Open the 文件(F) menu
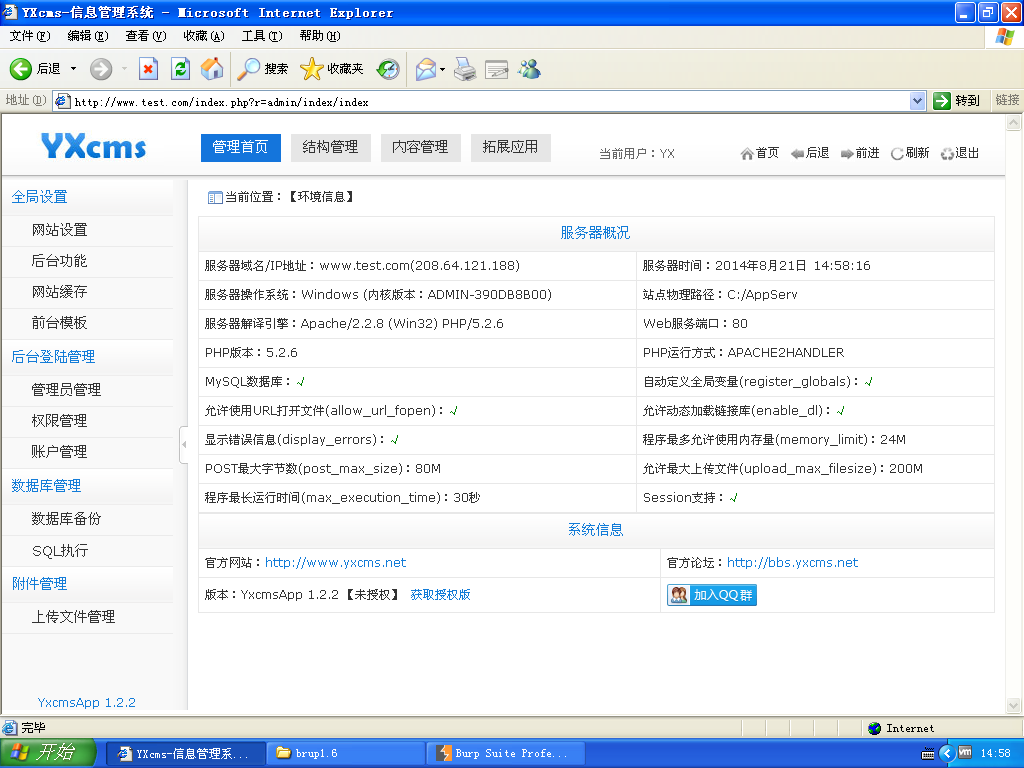Viewport: 1024px width, 768px height. point(30,36)
